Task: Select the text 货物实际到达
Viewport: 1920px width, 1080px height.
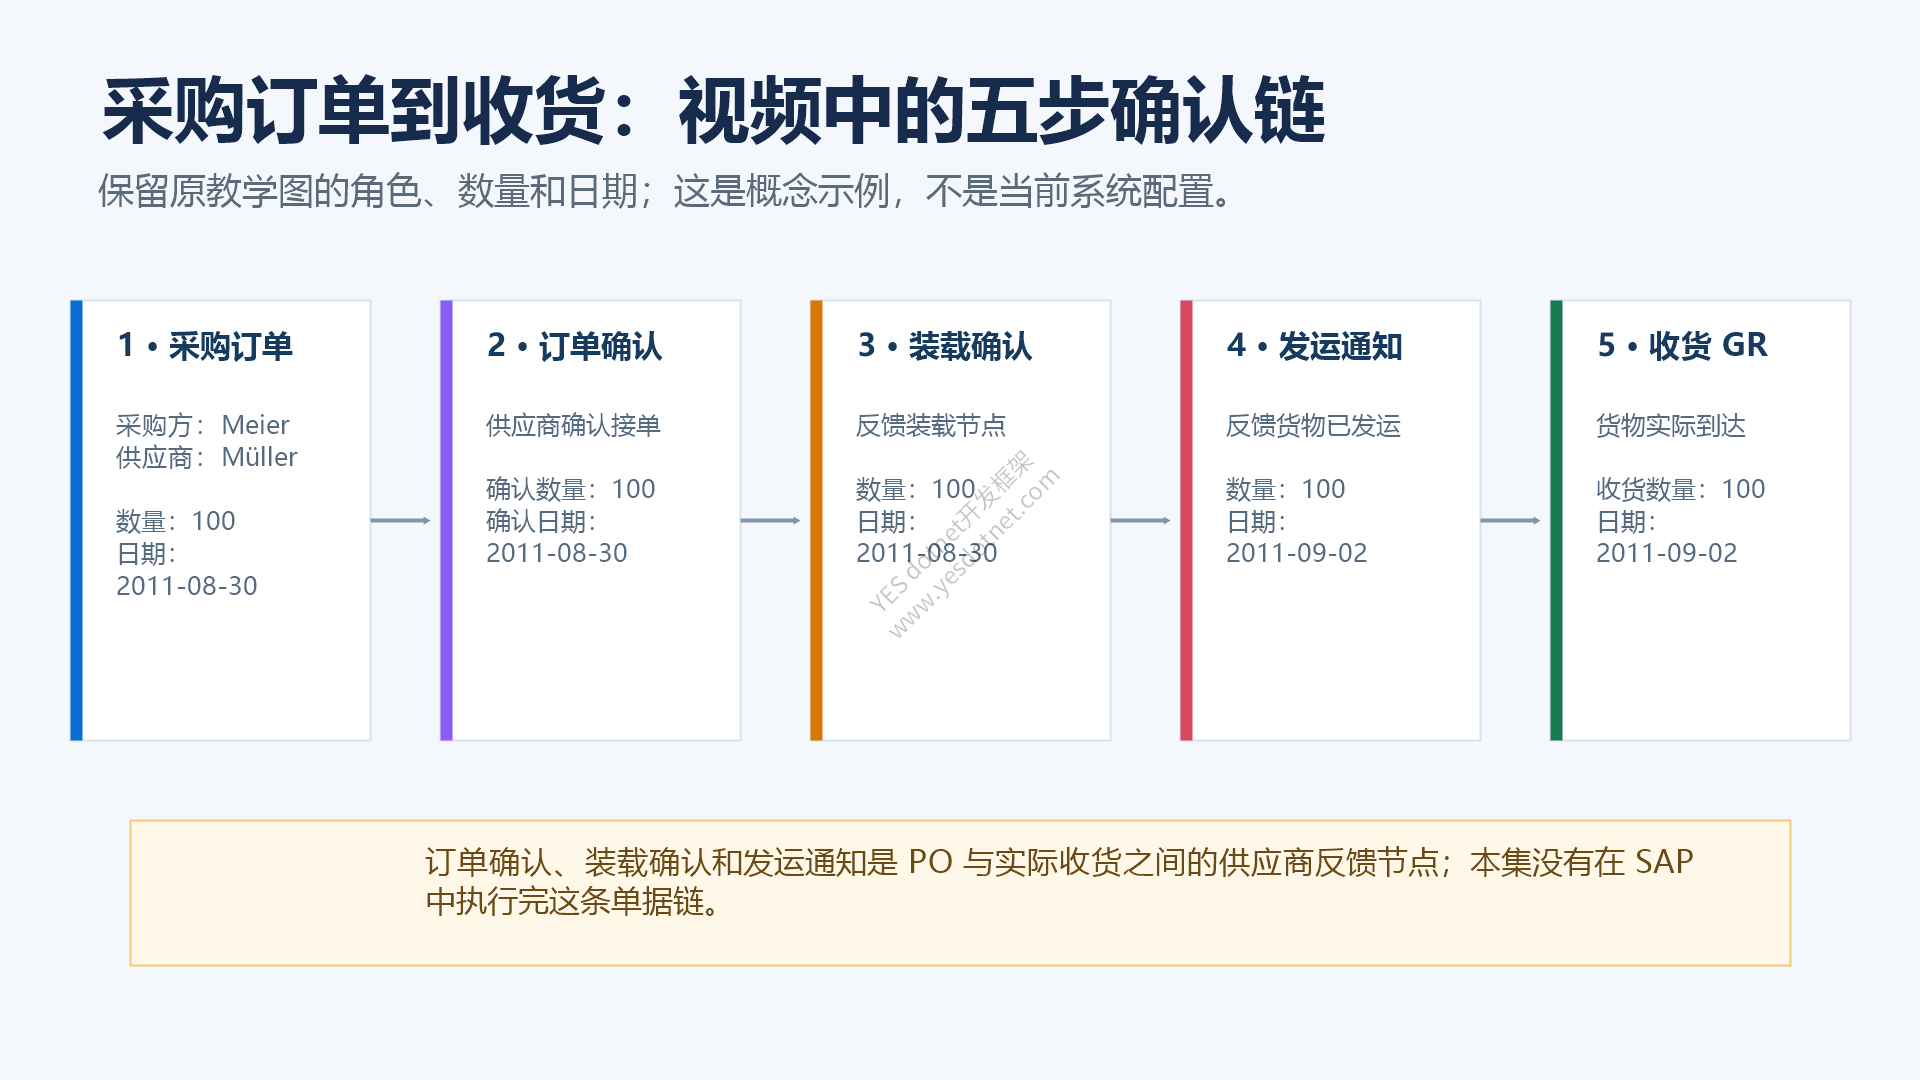Action: (x=1671, y=425)
